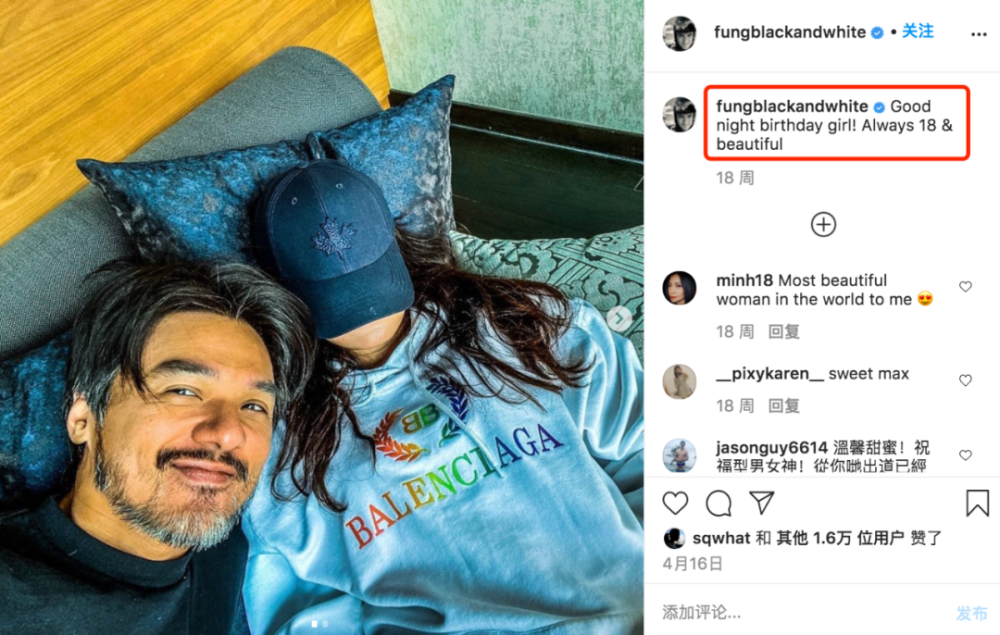Click the 添加评论 comment input field
The height and width of the screenshot is (635, 1000).
804,613
